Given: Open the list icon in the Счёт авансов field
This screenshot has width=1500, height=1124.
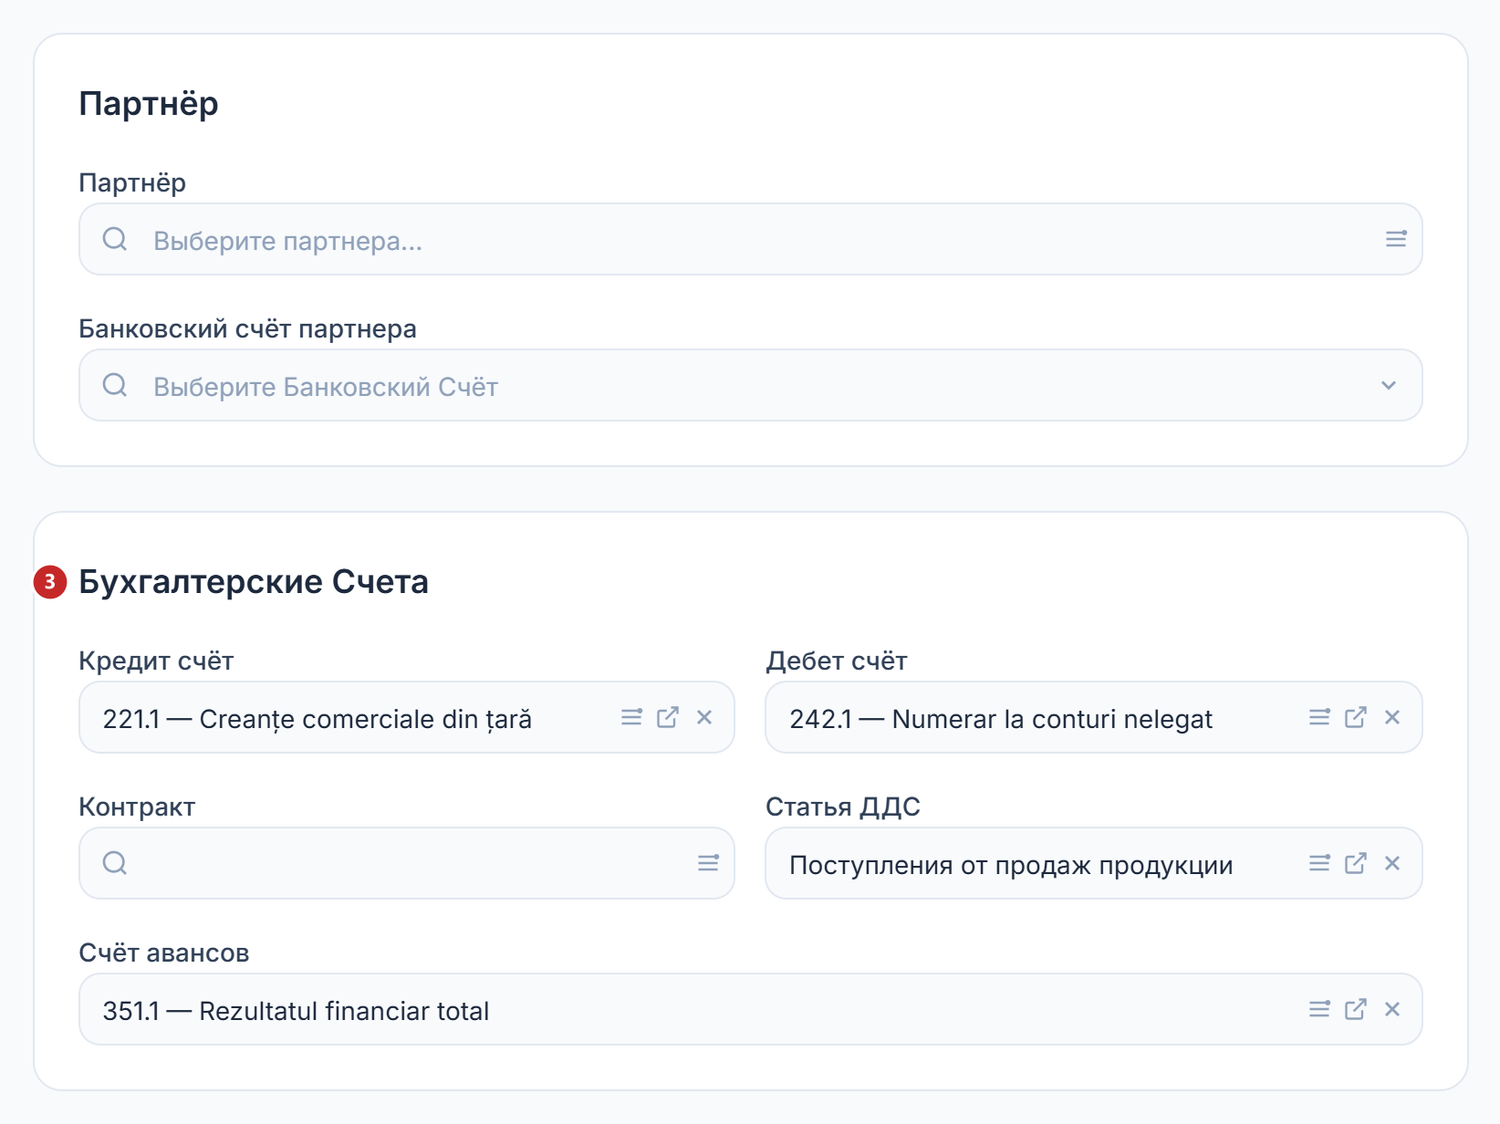Looking at the screenshot, I should 1320,1009.
